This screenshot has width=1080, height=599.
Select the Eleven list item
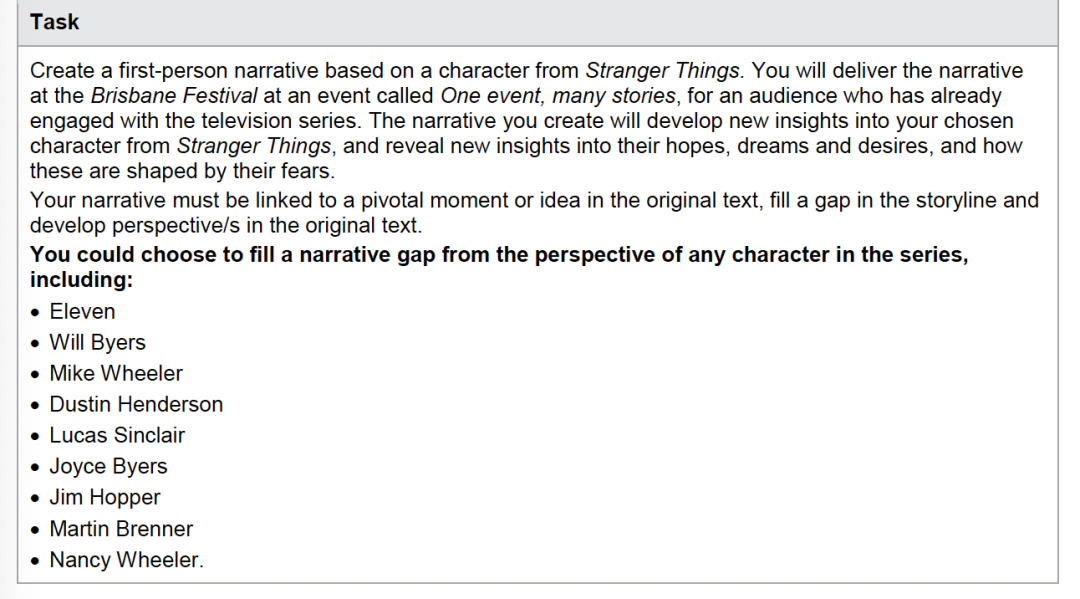pyautogui.click(x=82, y=311)
